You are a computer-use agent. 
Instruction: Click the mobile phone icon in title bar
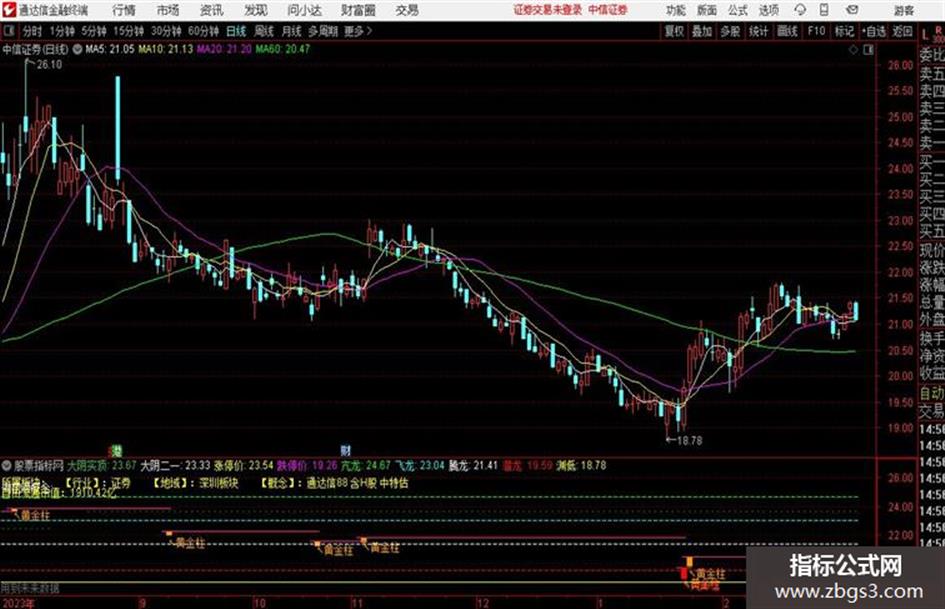[x=824, y=10]
